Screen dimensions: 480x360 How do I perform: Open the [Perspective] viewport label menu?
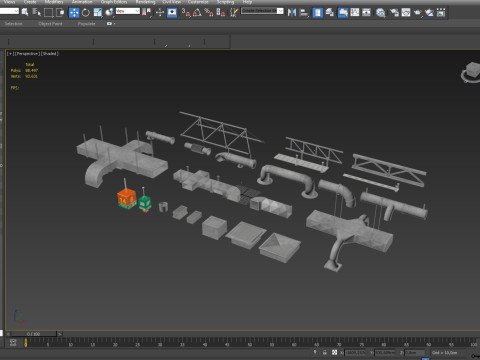tap(27, 53)
